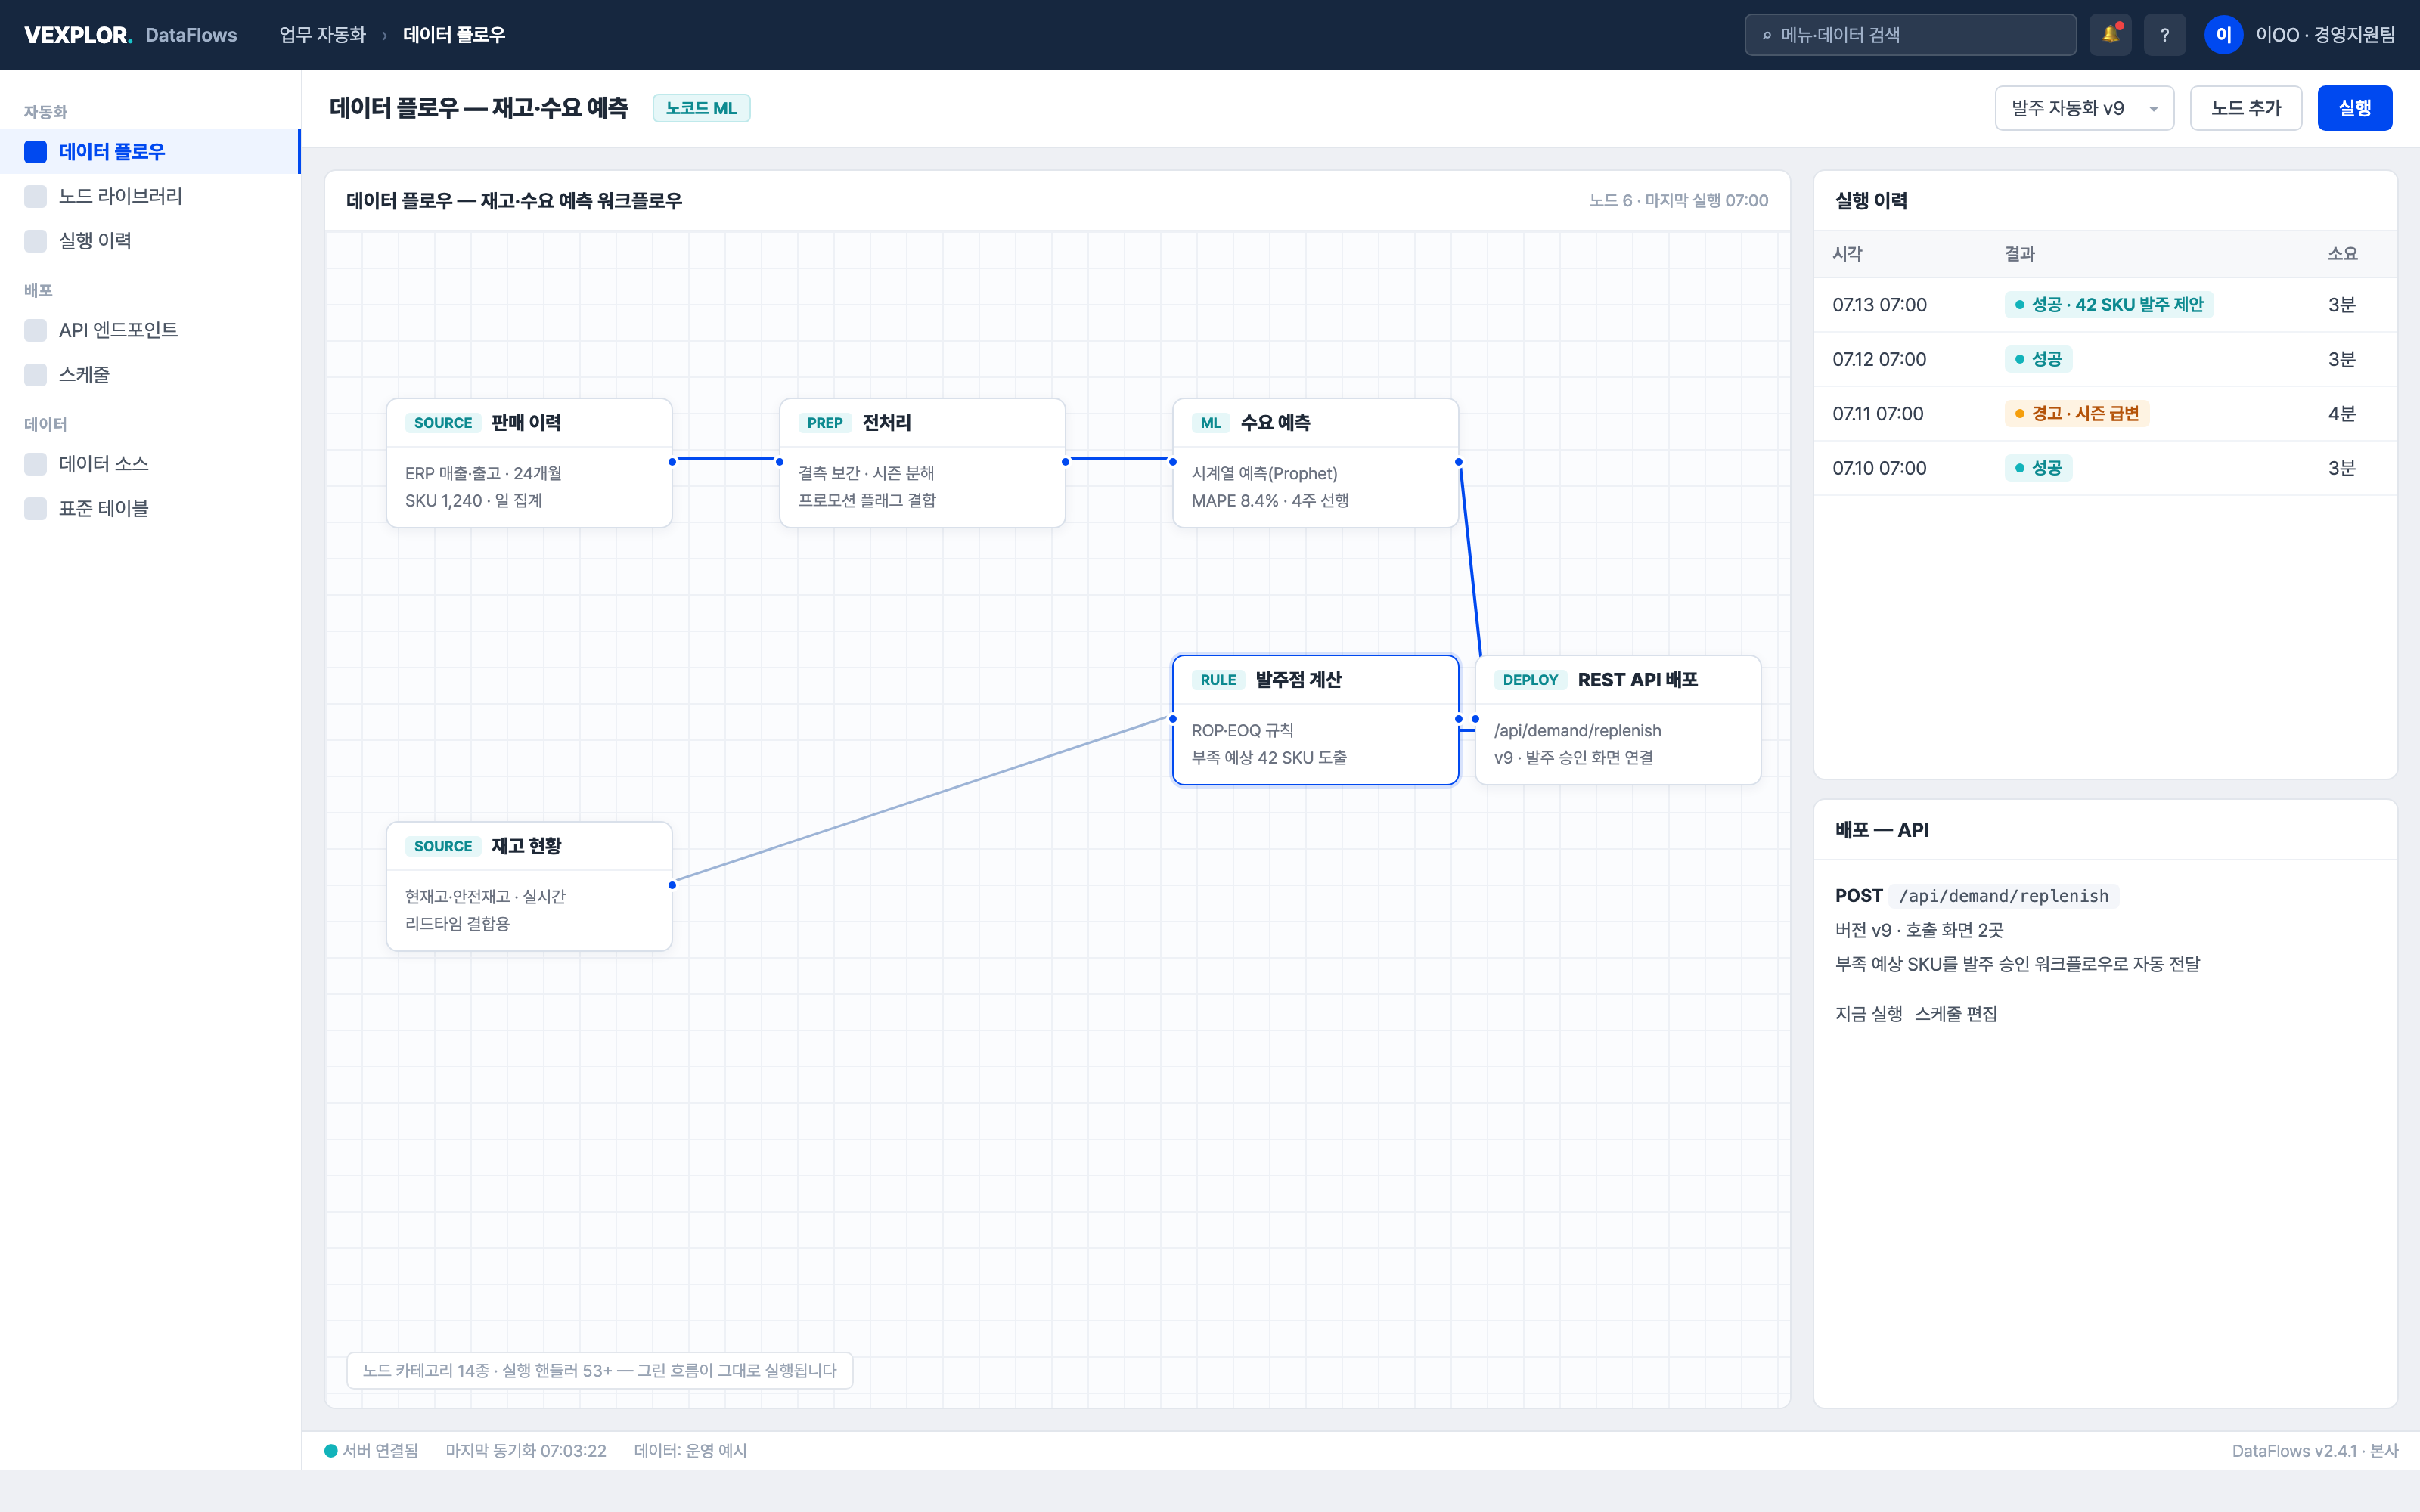
Task: Click the 07.13 07:00 run history row
Action: [x=2105, y=305]
